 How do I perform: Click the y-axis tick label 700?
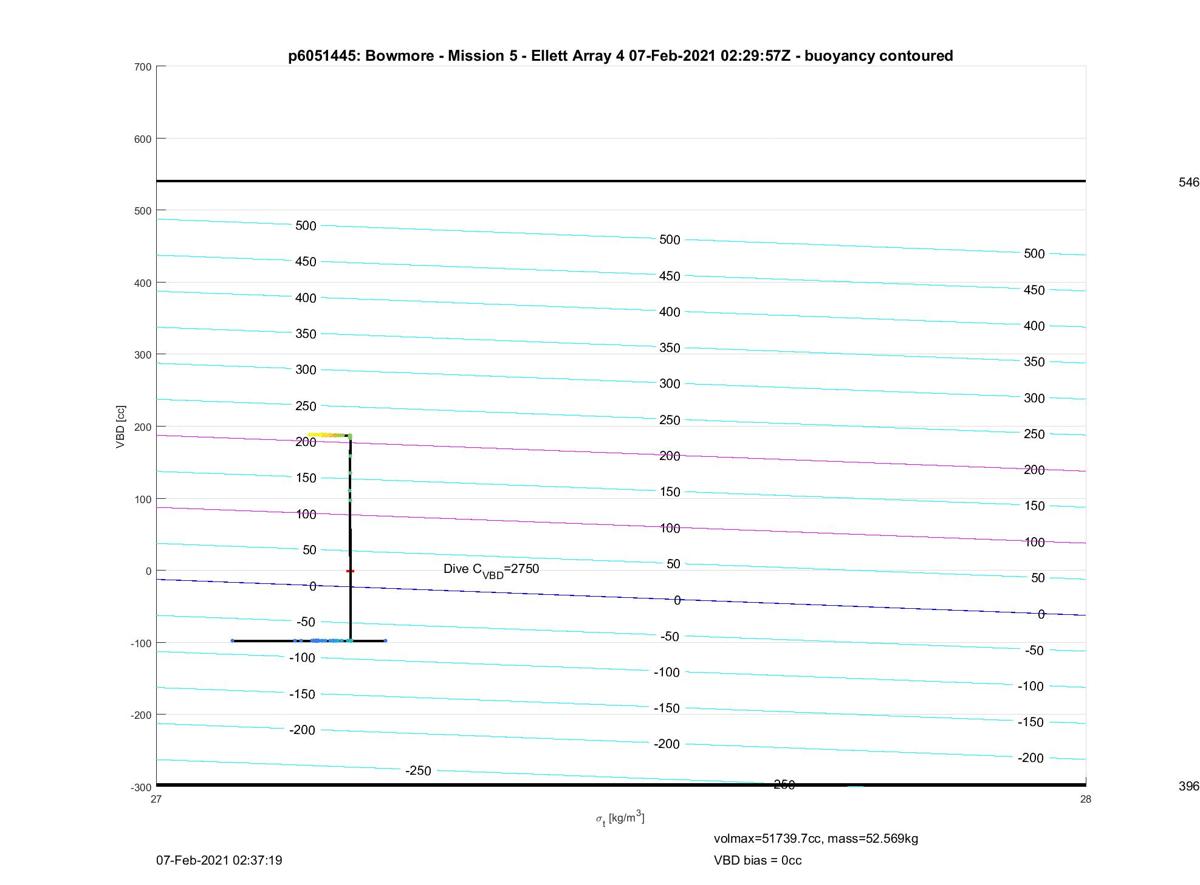[141, 67]
